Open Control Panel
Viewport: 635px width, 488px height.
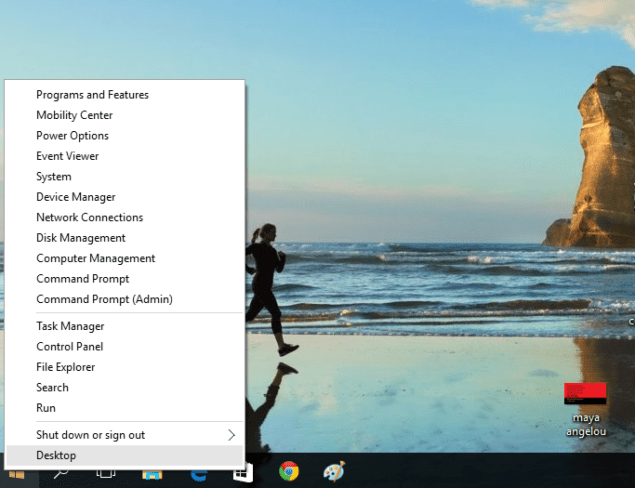[x=70, y=347]
